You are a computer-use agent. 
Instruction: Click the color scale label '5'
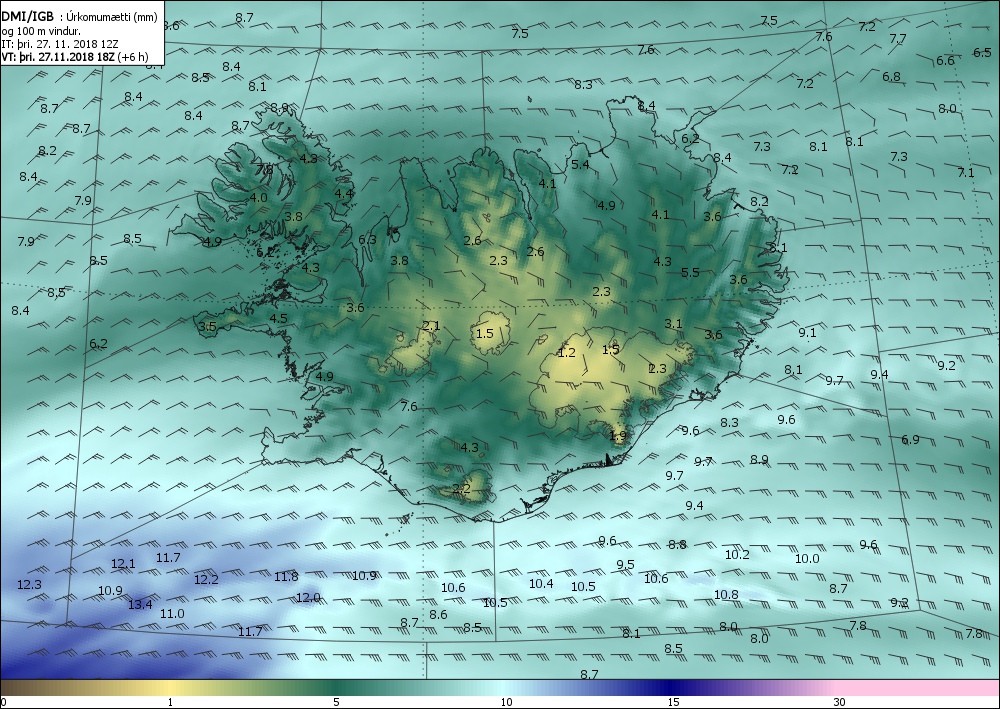pos(336,703)
